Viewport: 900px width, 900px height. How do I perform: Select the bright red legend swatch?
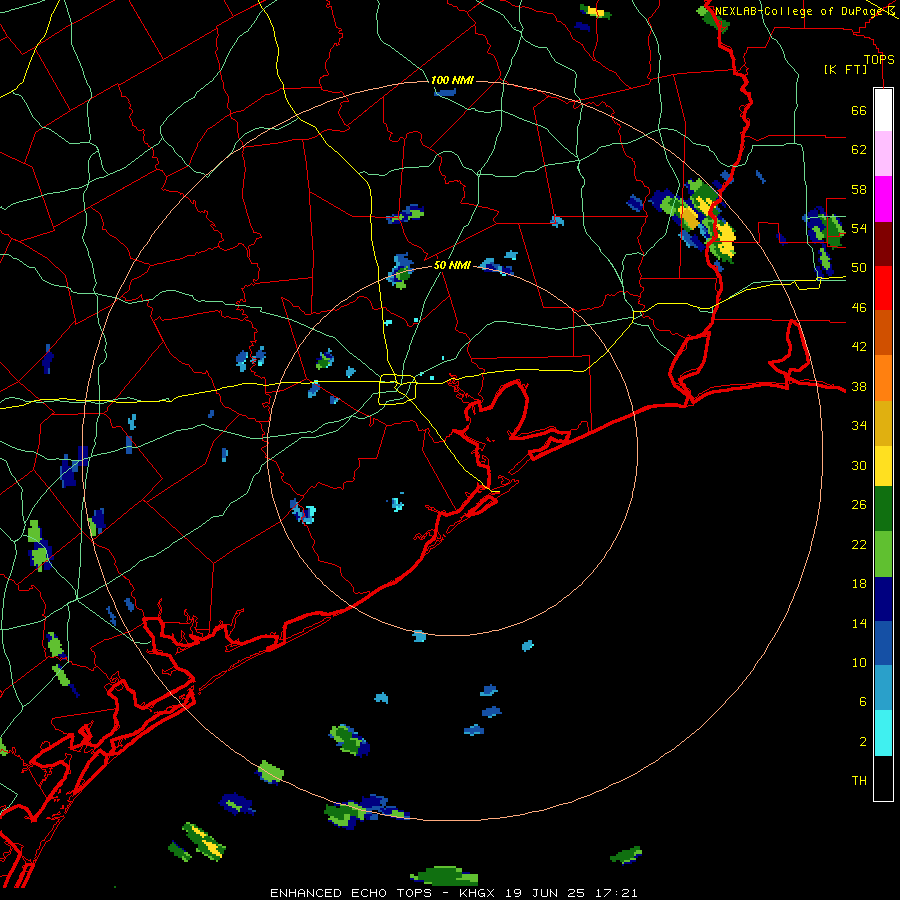pos(883,288)
